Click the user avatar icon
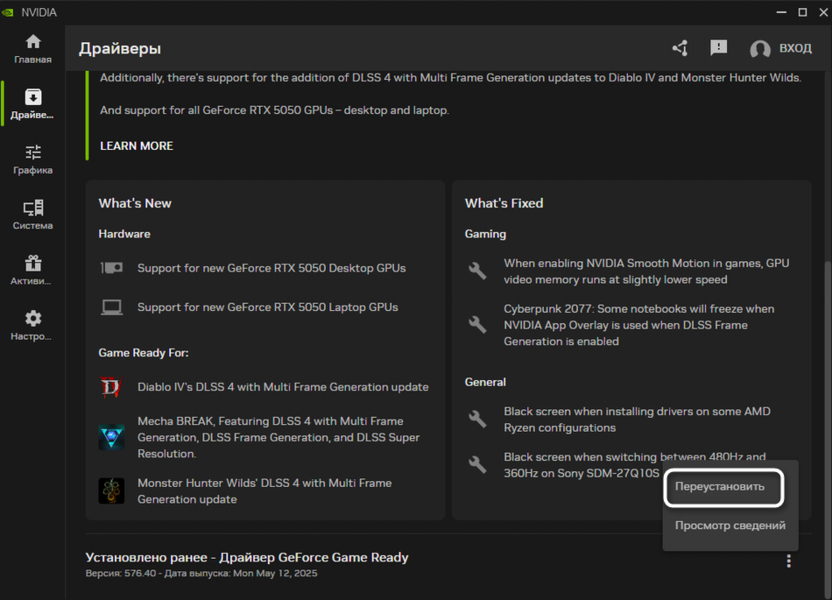This screenshot has height=600, width=832. click(x=760, y=49)
